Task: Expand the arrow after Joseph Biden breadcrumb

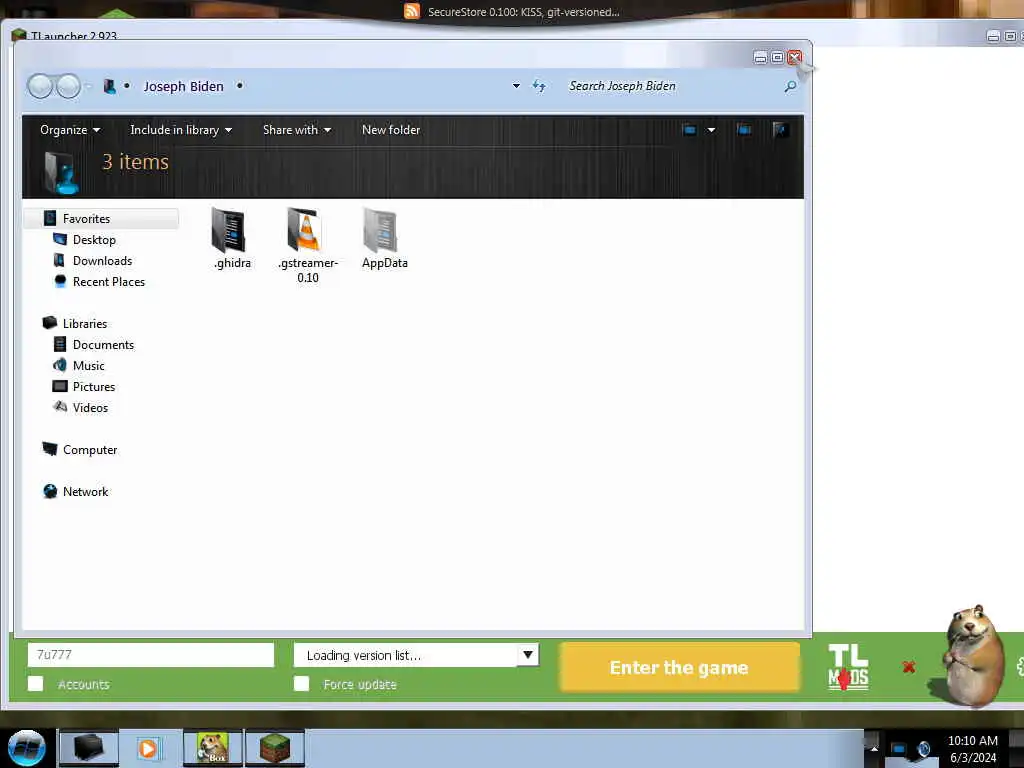Action: (240, 86)
